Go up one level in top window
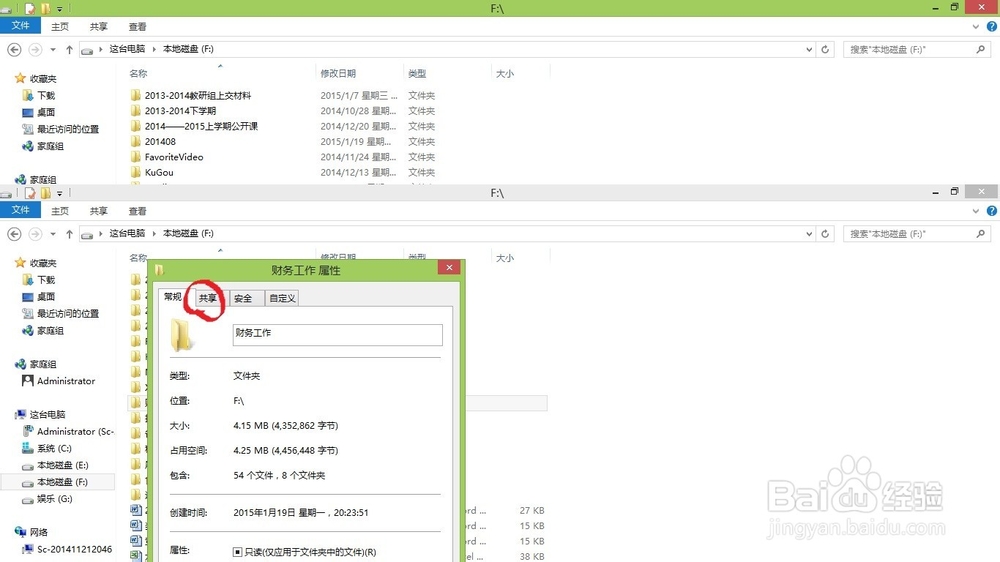 click(69, 49)
